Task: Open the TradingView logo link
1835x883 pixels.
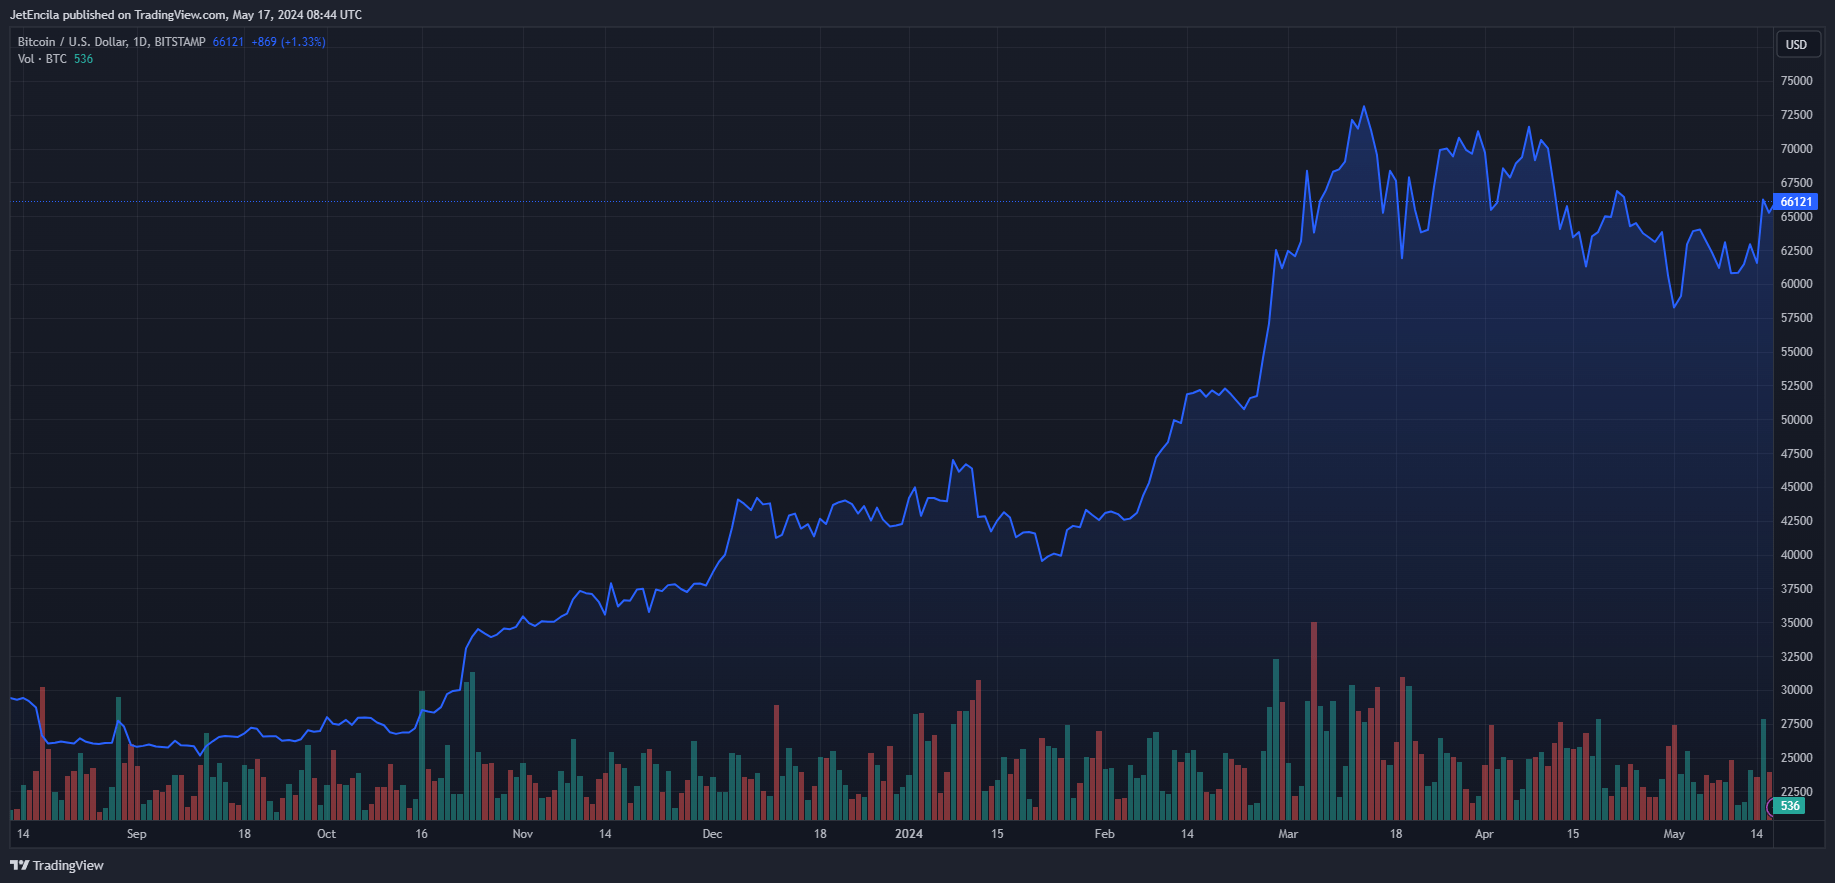Action: pos(57,865)
